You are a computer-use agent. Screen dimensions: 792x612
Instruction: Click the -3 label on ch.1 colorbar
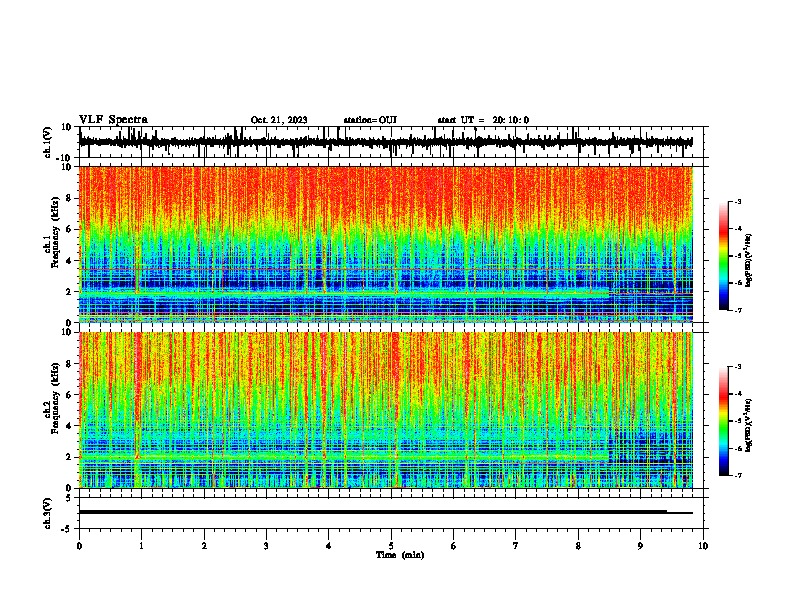737,201
